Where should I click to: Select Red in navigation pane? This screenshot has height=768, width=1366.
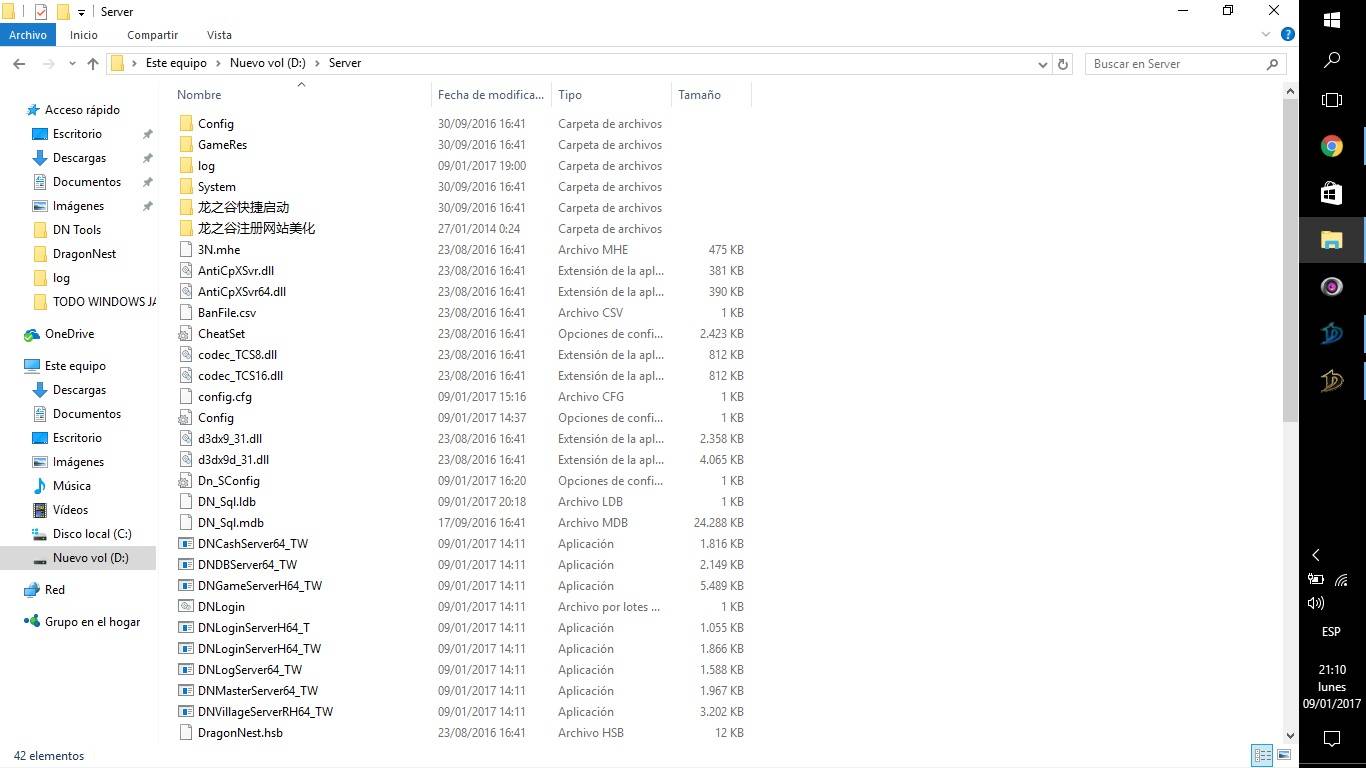[x=55, y=590]
